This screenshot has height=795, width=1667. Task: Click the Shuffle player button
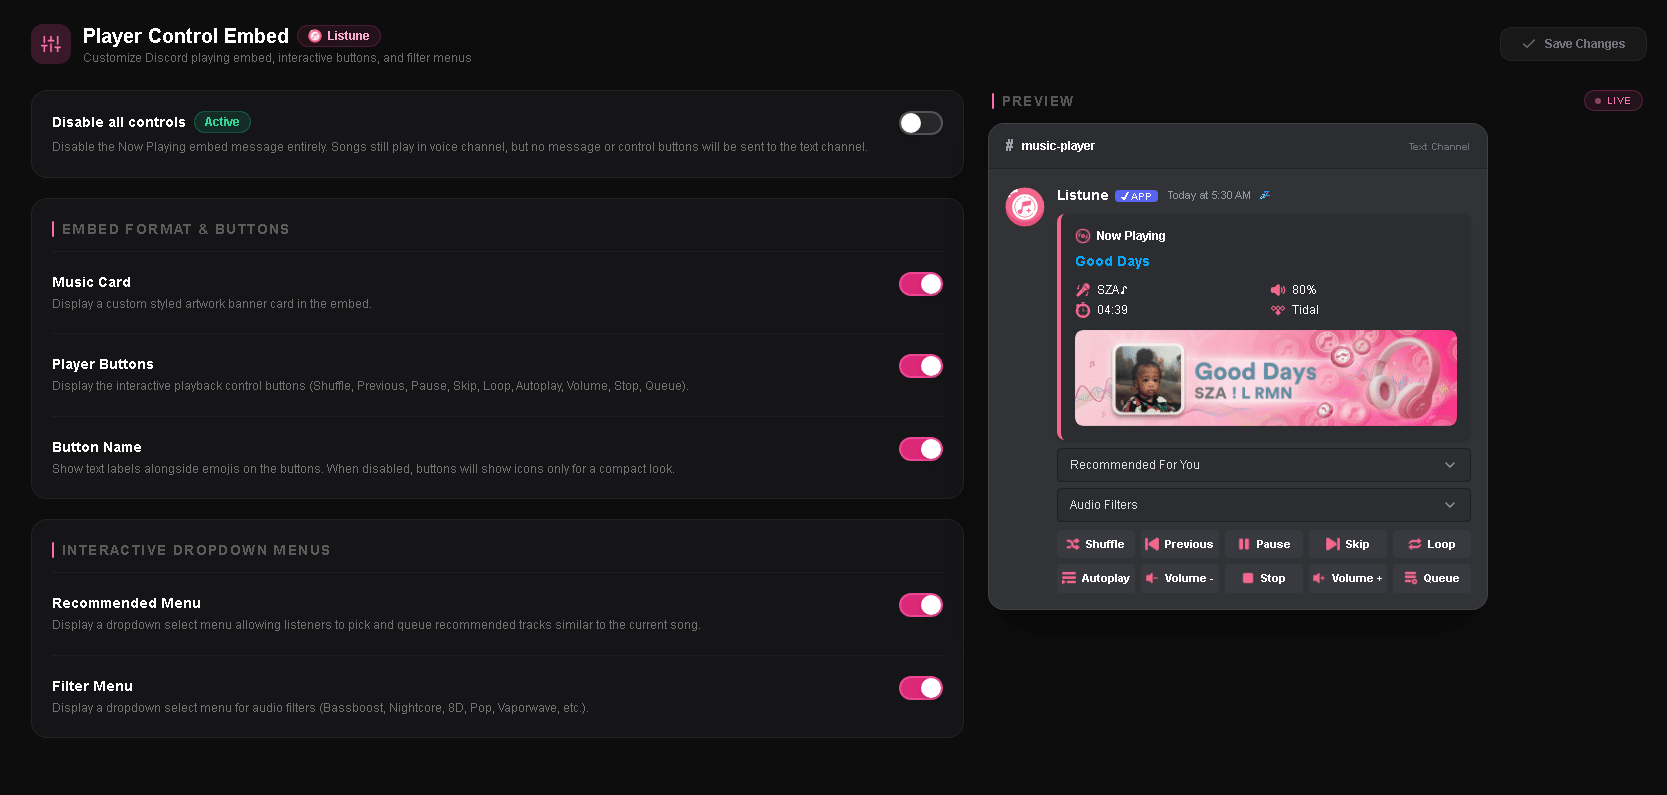(x=1095, y=544)
